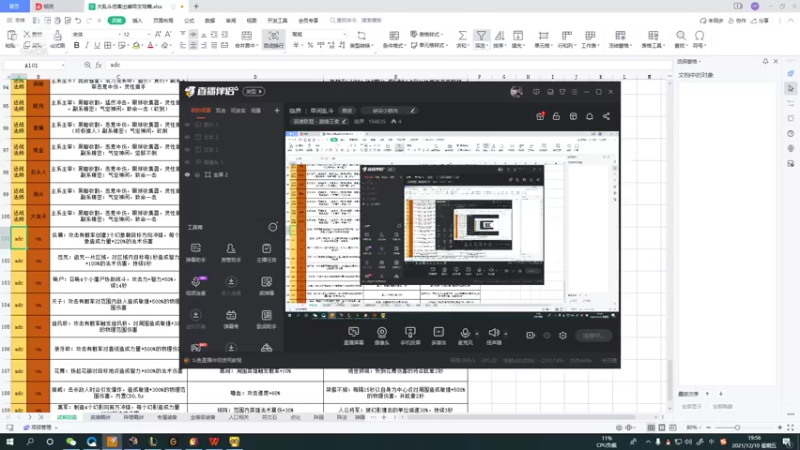Open the find magnifier tool in ribbon

[681, 36]
